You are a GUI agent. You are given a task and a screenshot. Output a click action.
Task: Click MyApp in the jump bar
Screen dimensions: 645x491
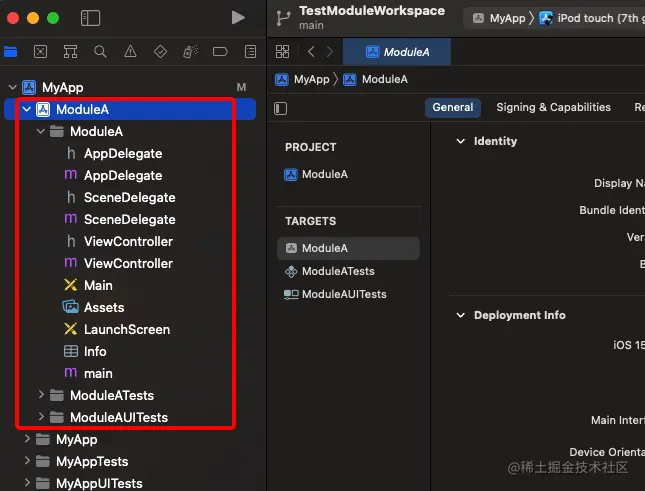(x=302, y=79)
